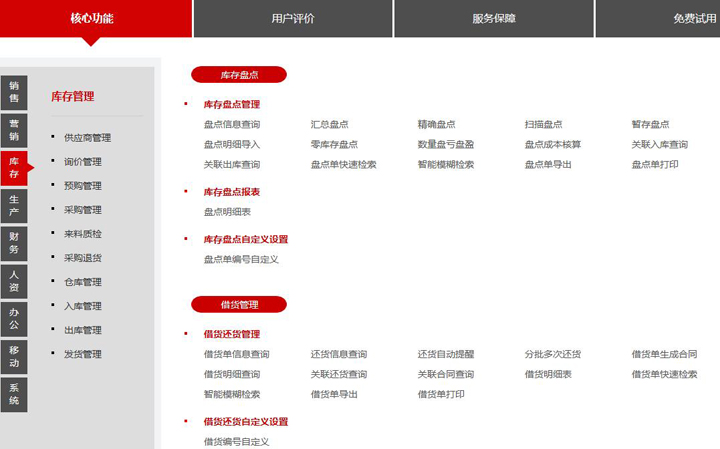Switch to the 用户评价 tab
This screenshot has height=449, width=720.
point(292,19)
